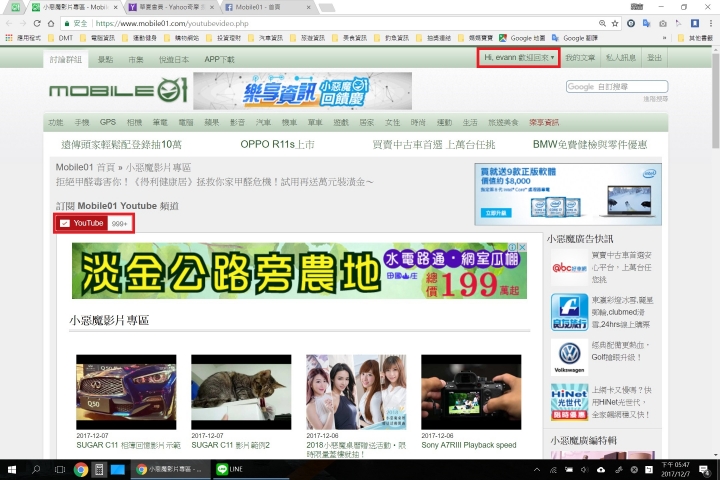
Task: Open the Google 翻譯 bookmark
Action: 575,38
